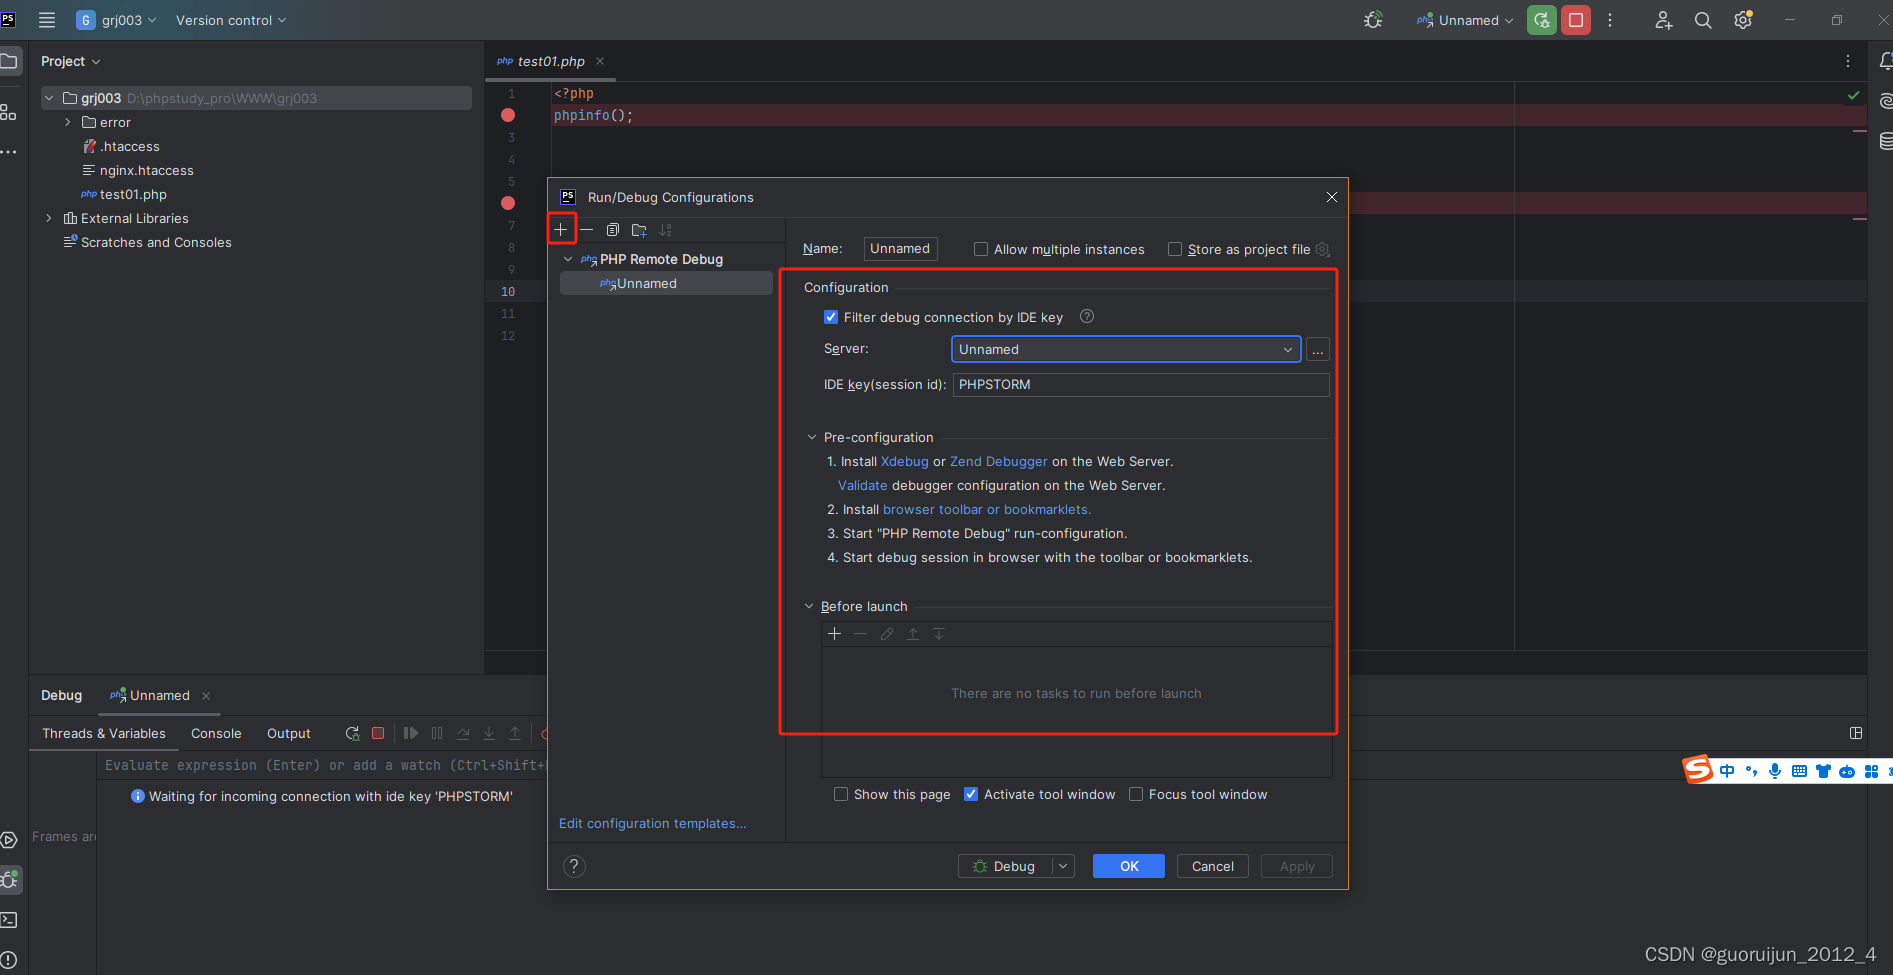The image size is (1893, 975).
Task: Click IDE key session id field
Action: point(1141,385)
